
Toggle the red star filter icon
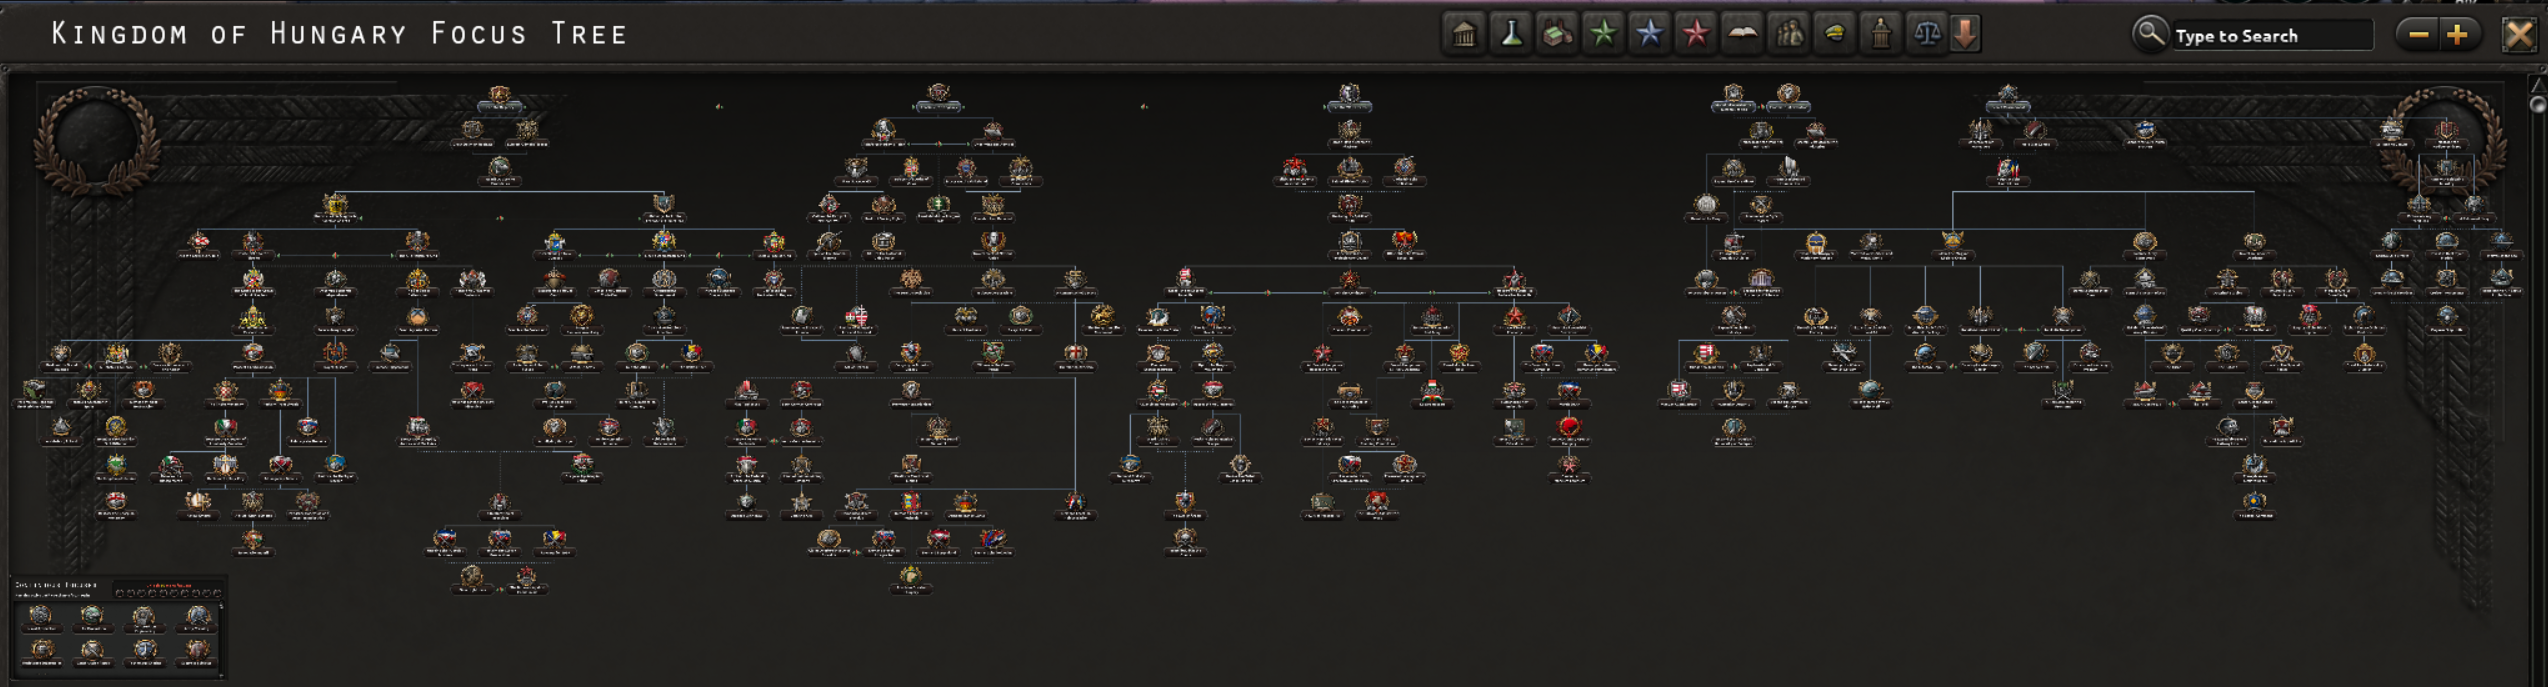pyautogui.click(x=1695, y=34)
